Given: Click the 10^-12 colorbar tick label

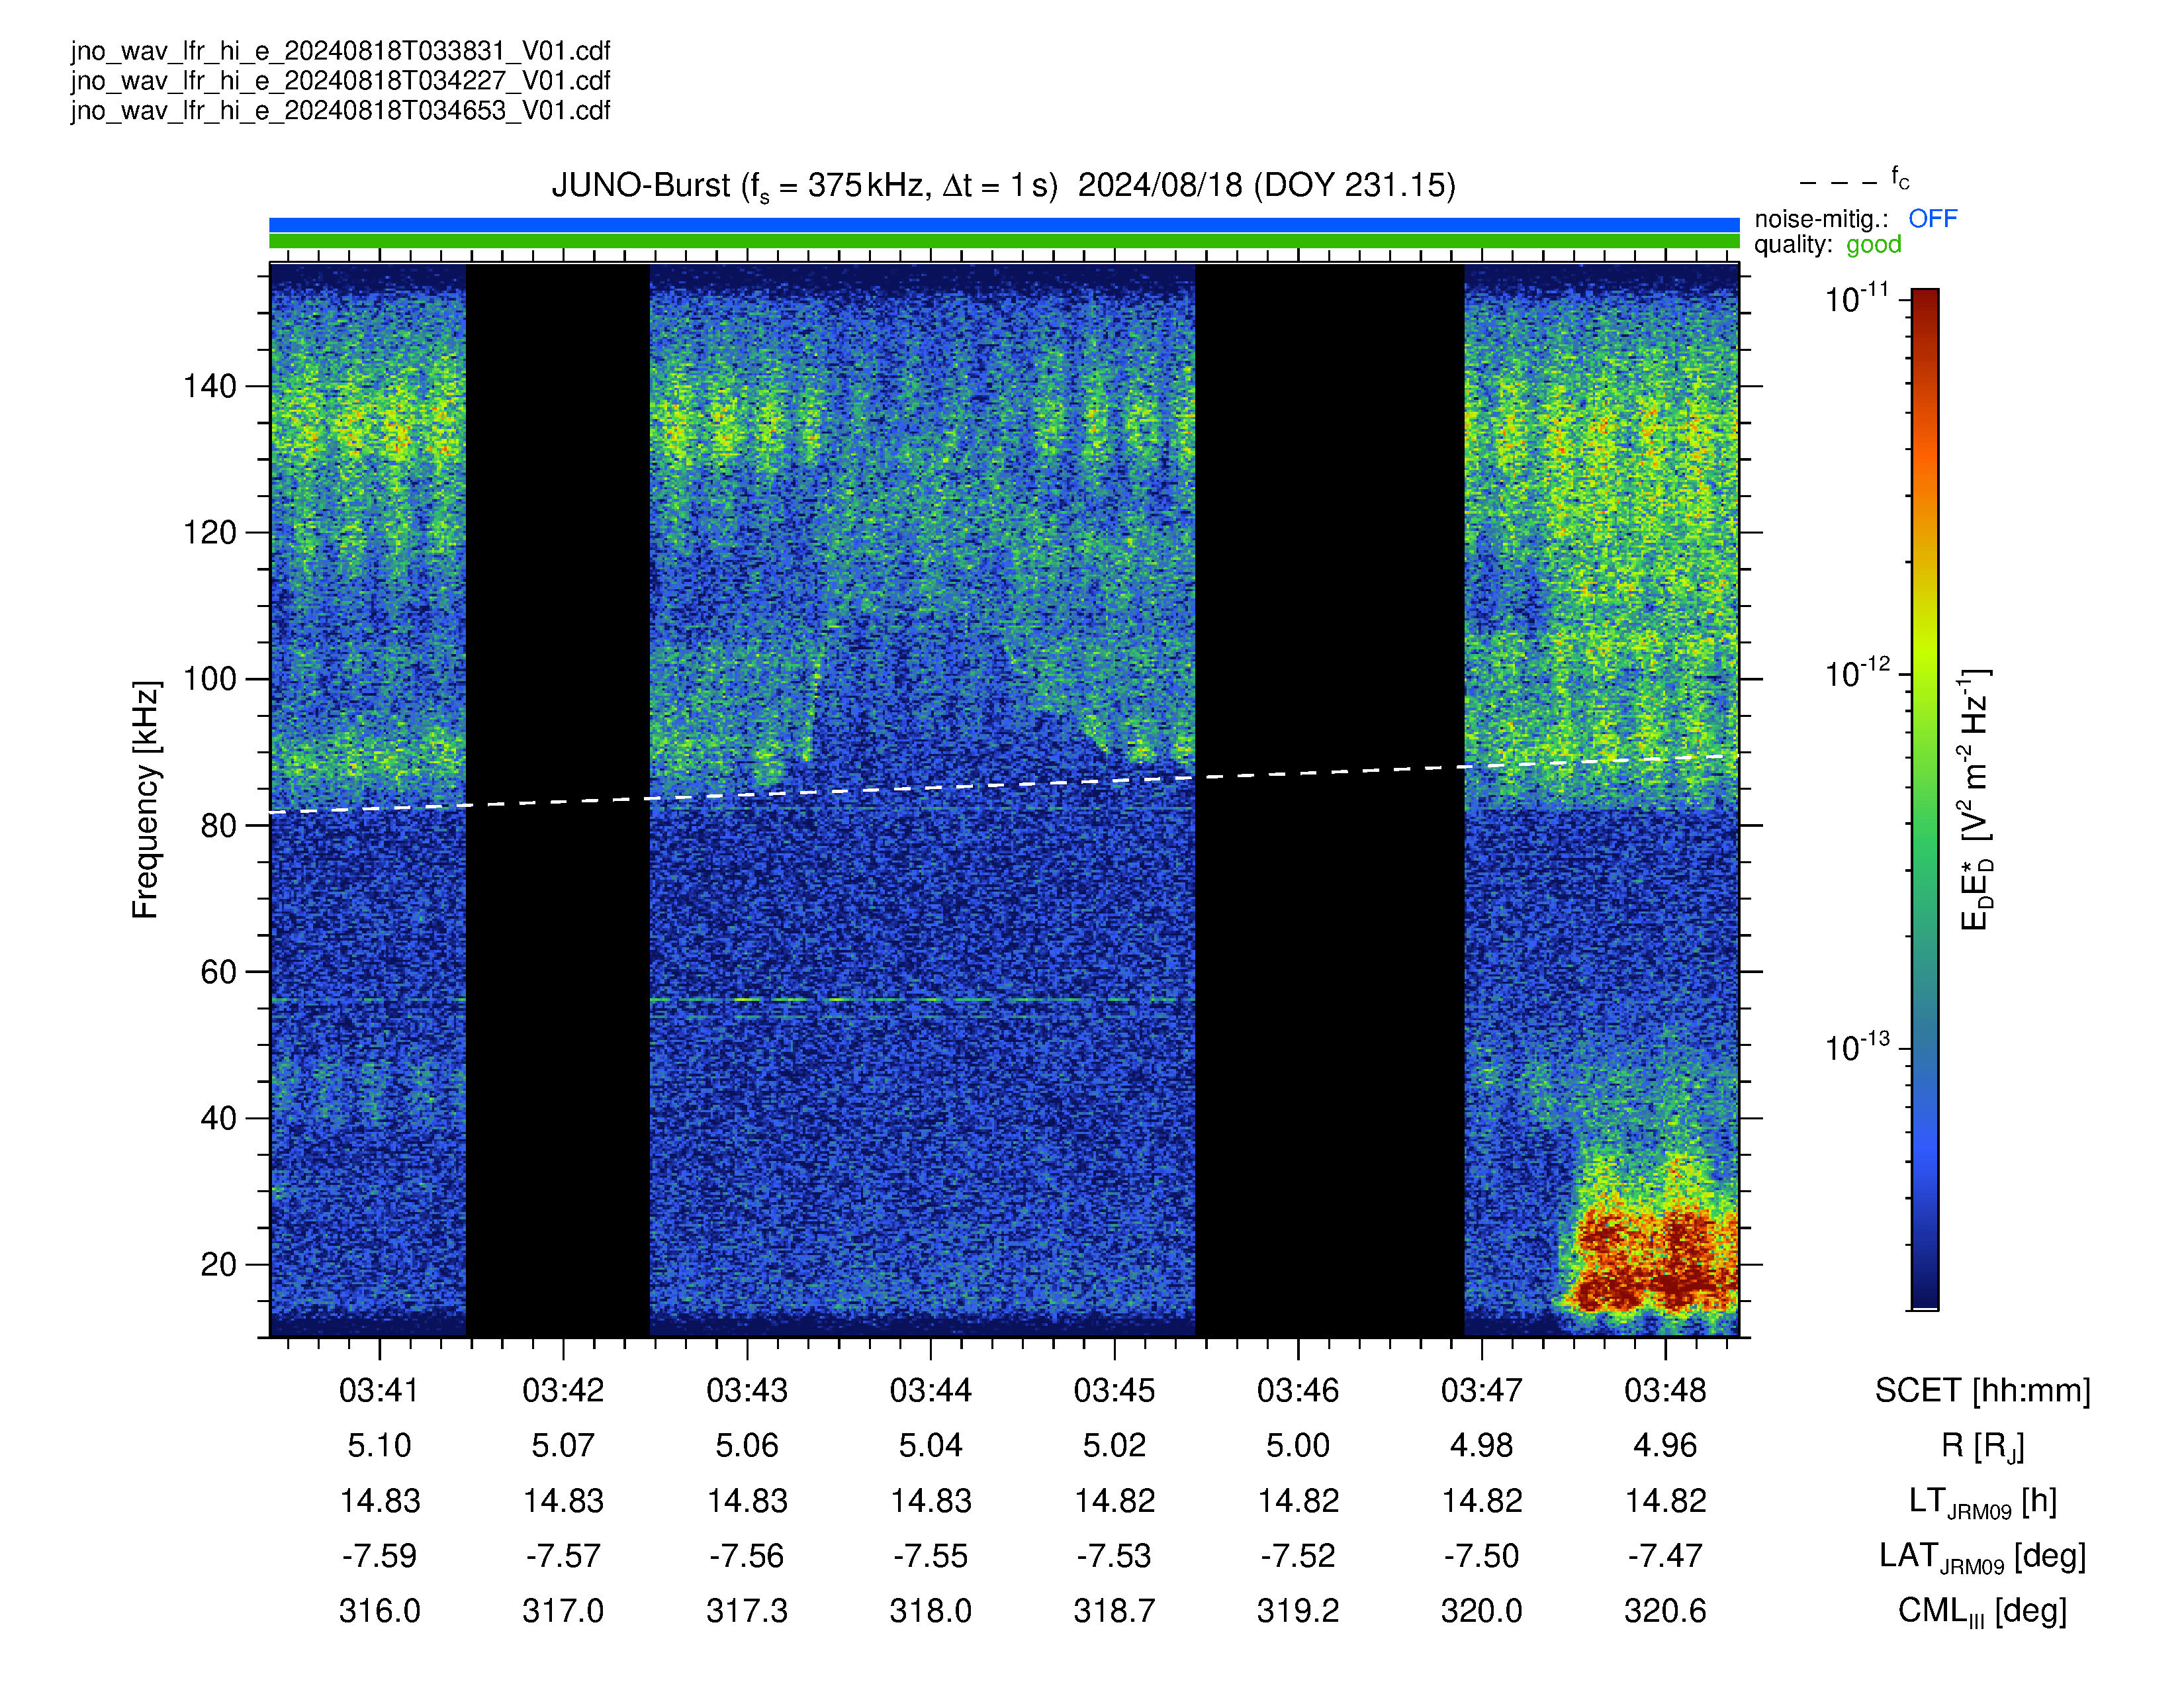Looking at the screenshot, I should [x=1857, y=673].
